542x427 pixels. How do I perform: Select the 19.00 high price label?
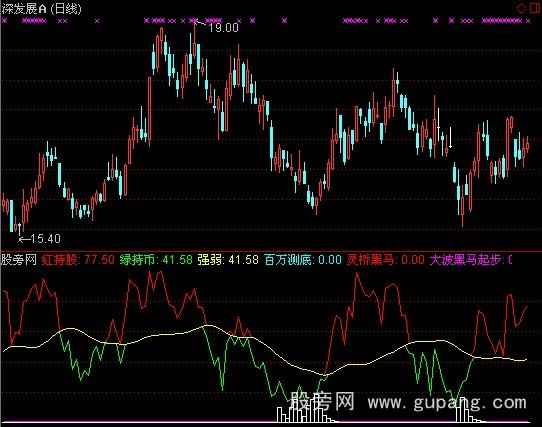(x=224, y=28)
